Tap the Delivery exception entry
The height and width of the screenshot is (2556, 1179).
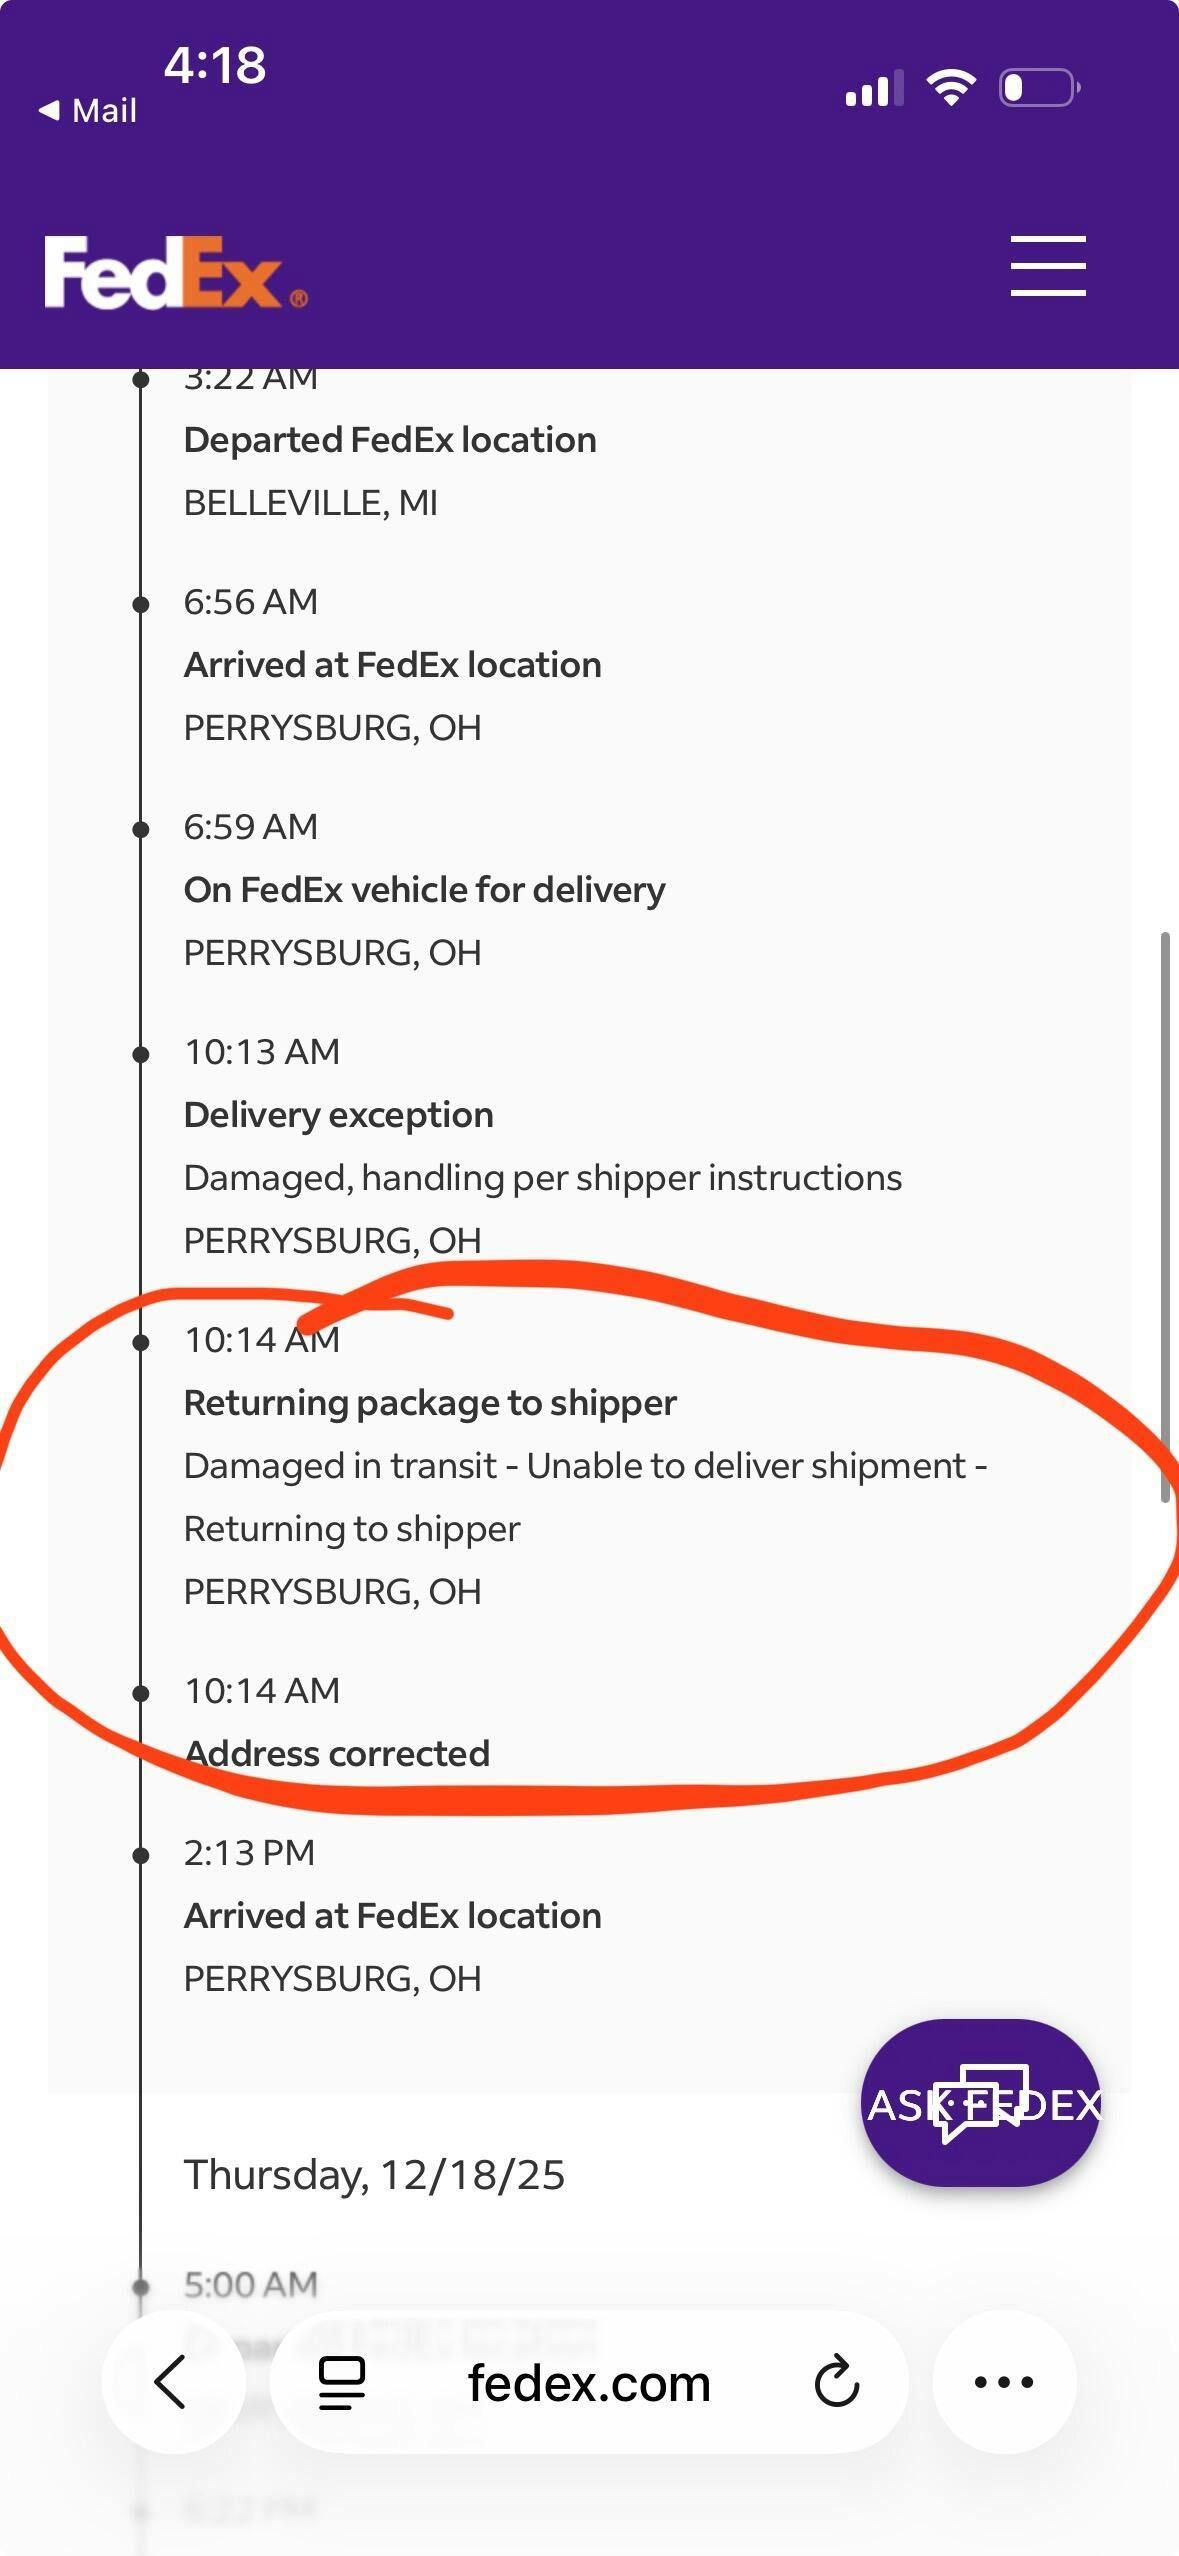(338, 1115)
